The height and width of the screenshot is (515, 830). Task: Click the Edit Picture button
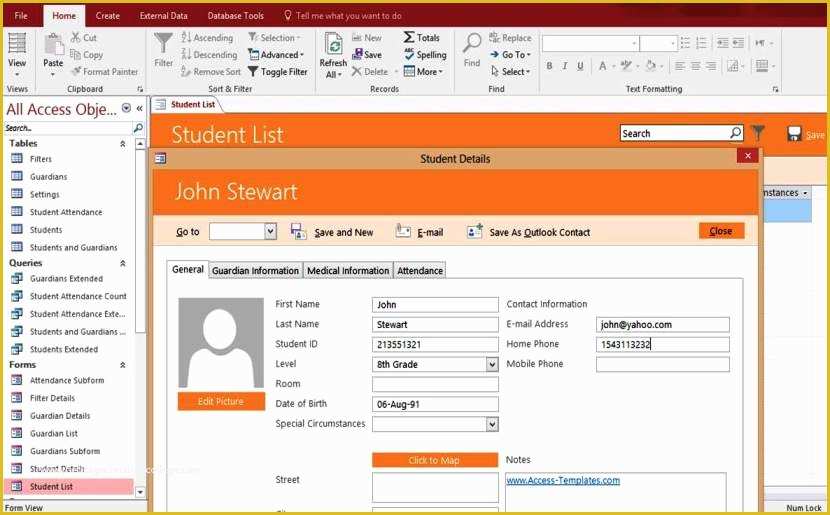click(x=221, y=401)
